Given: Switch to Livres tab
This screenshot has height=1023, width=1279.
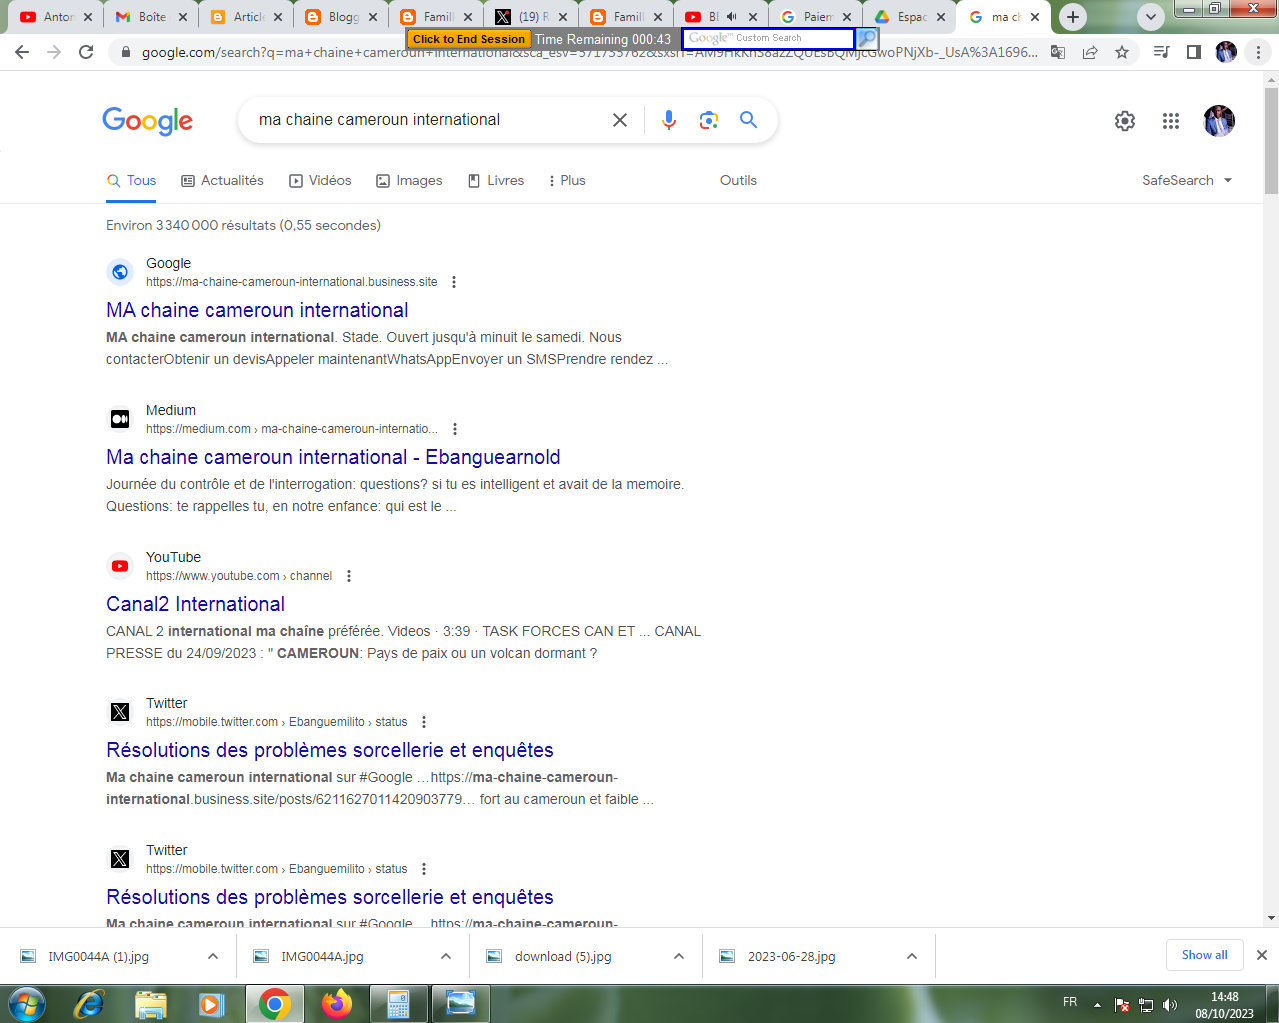Looking at the screenshot, I should (x=496, y=180).
